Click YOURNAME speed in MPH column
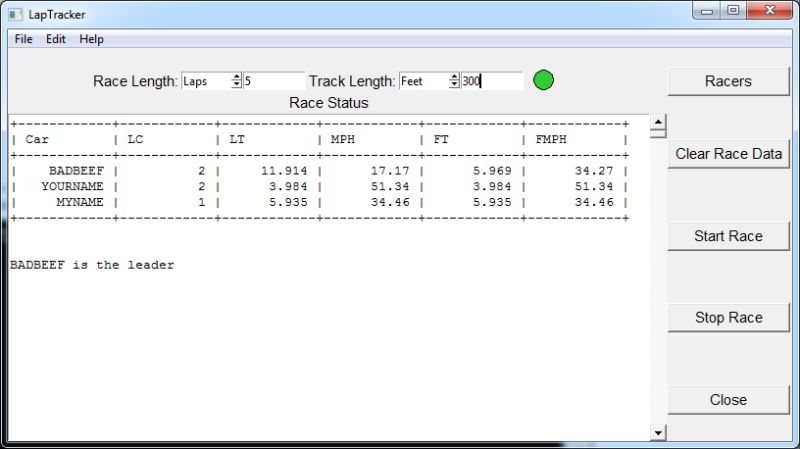This screenshot has width=800, height=449. 390,186
